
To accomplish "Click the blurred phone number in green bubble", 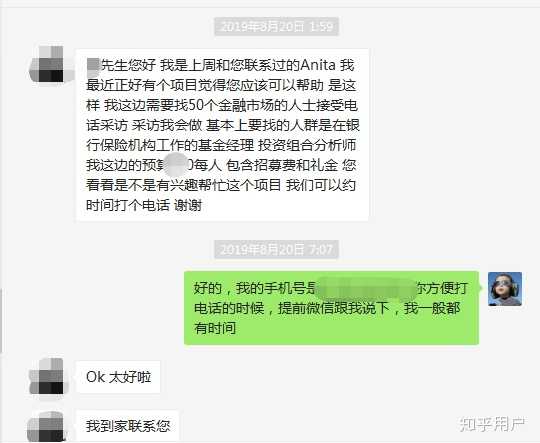I will point(366,288).
